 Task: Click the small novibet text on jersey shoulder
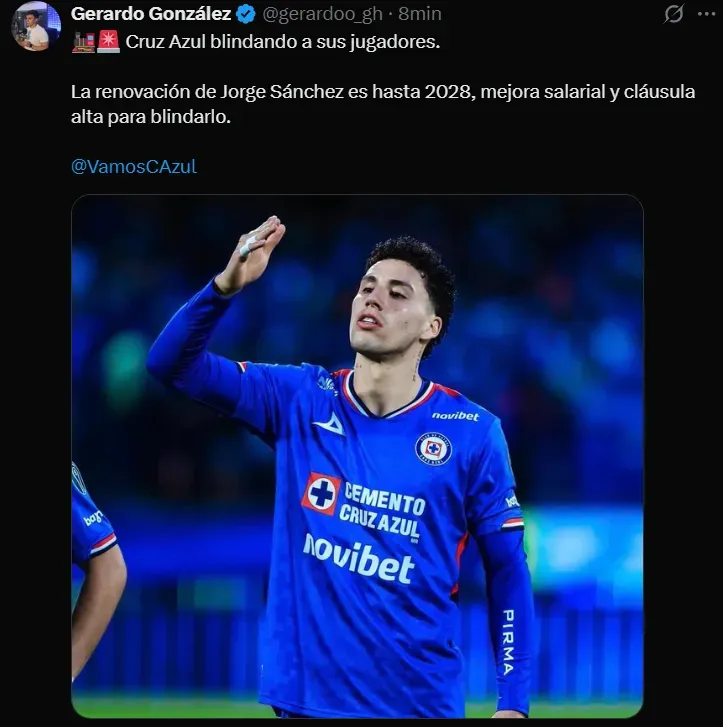(455, 416)
